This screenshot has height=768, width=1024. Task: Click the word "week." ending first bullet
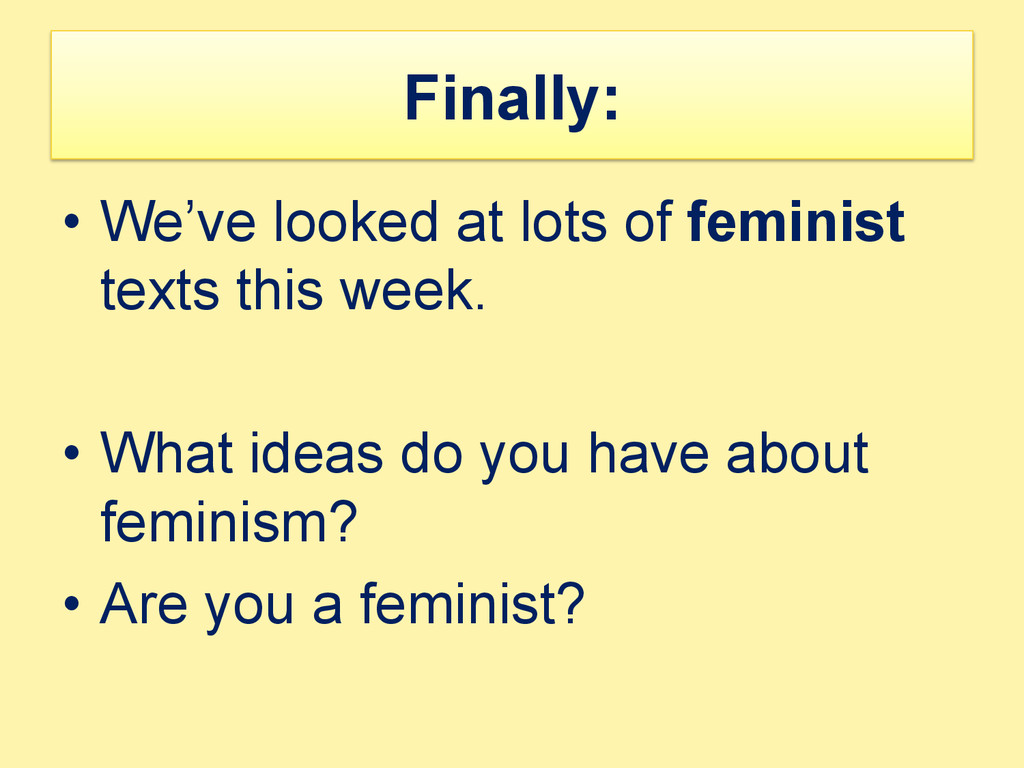pyautogui.click(x=413, y=290)
